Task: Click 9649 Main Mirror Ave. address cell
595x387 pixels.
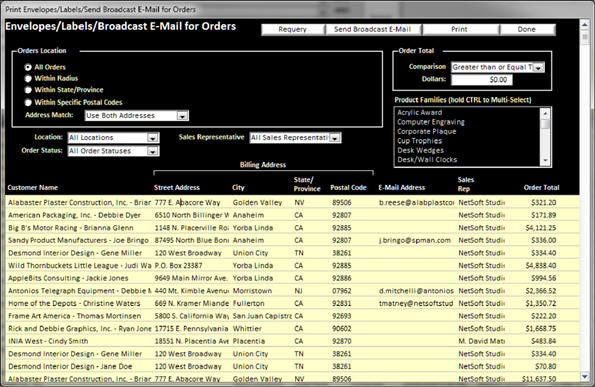Action: (x=191, y=278)
